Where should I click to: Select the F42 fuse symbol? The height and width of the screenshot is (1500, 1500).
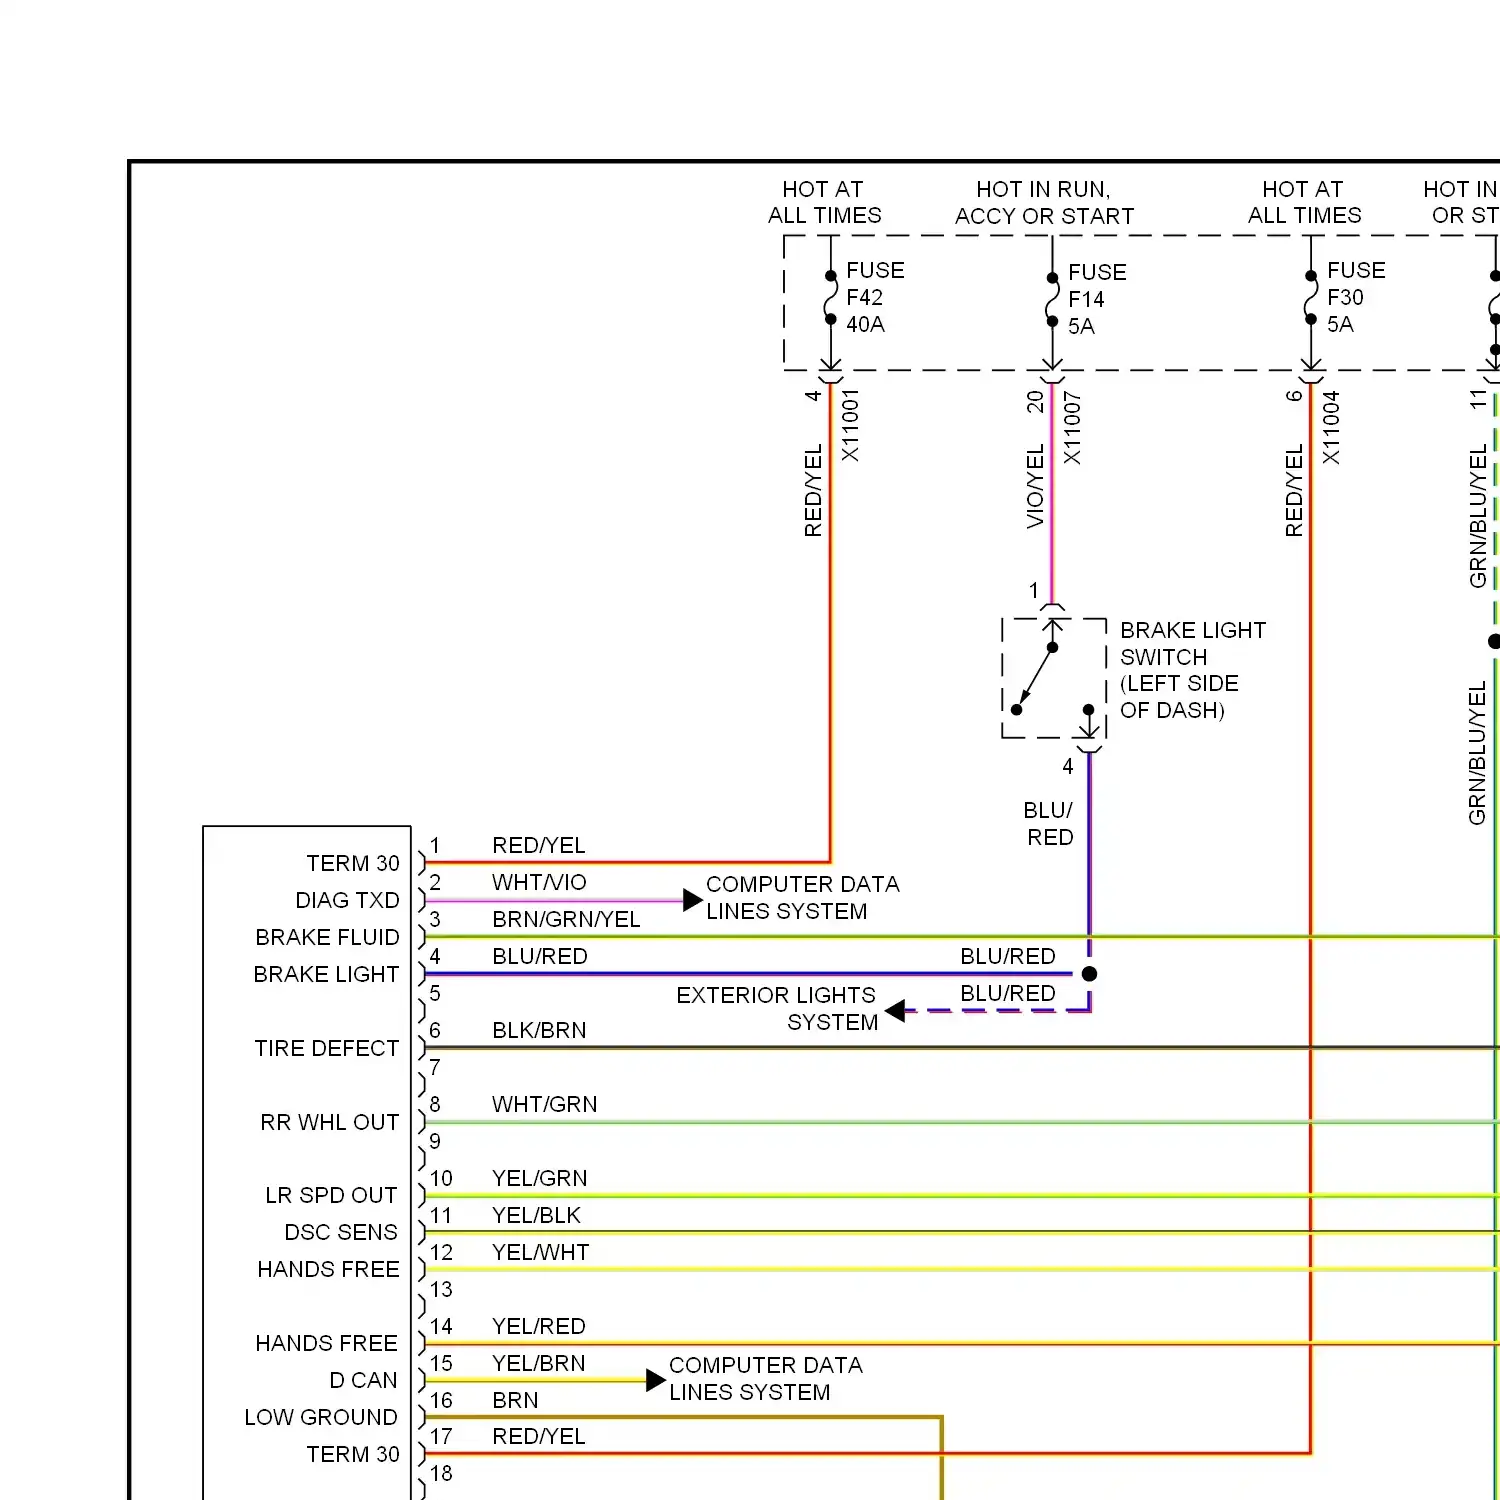[x=830, y=297]
